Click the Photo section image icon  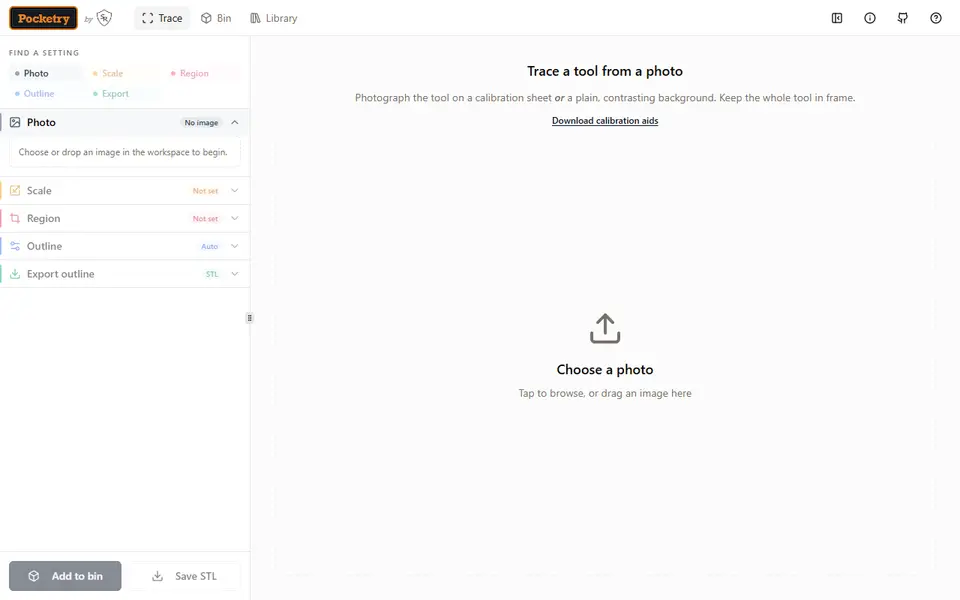coord(15,122)
